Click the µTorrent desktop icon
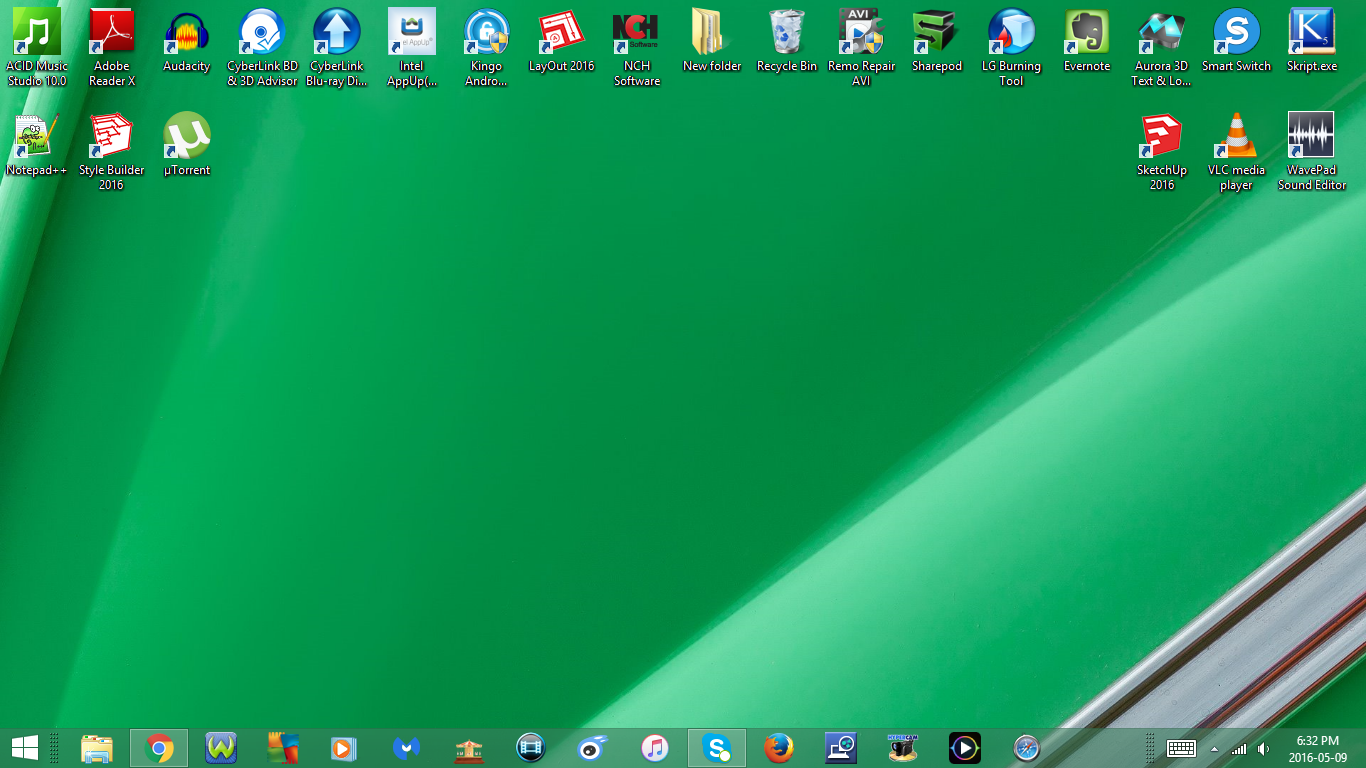The height and width of the screenshot is (768, 1366). tap(187, 136)
